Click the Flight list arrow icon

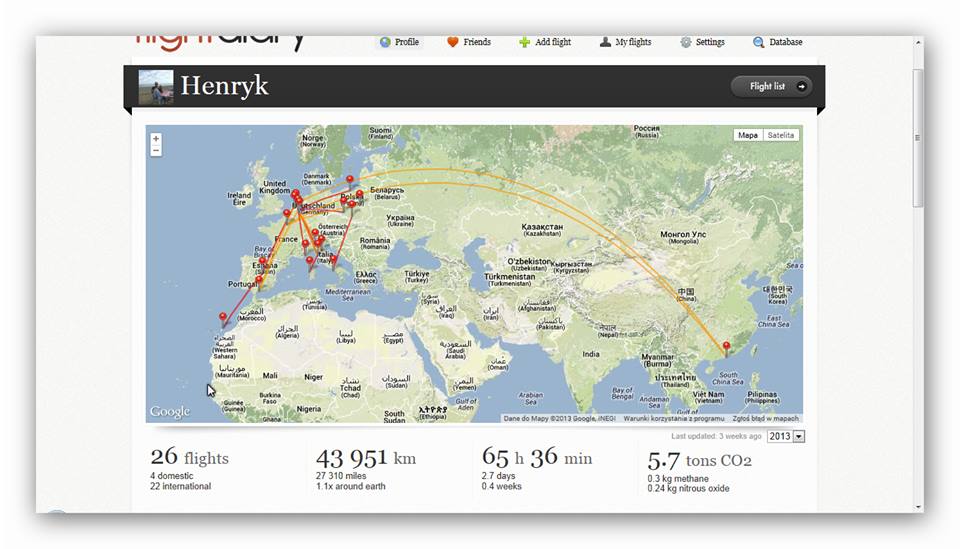pyautogui.click(x=801, y=86)
